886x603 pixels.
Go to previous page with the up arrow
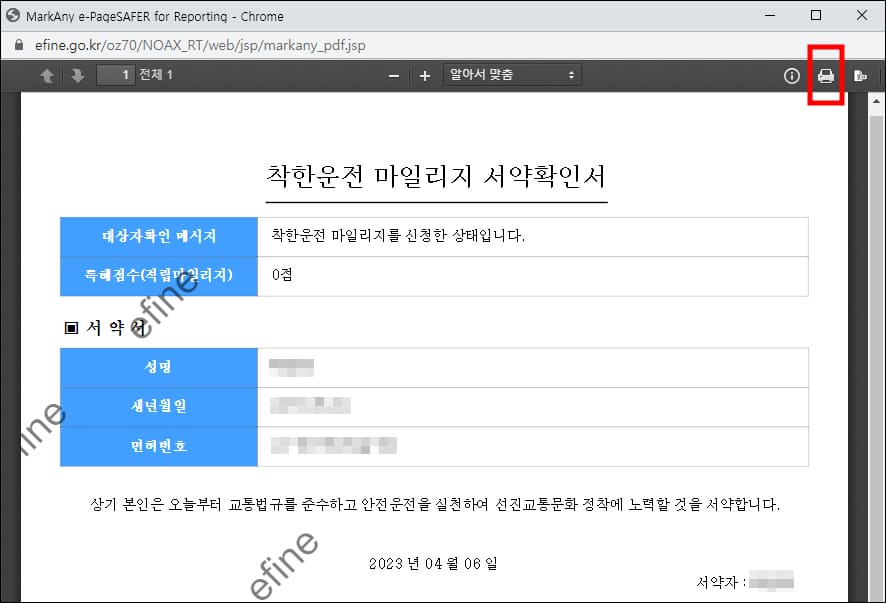(47, 74)
